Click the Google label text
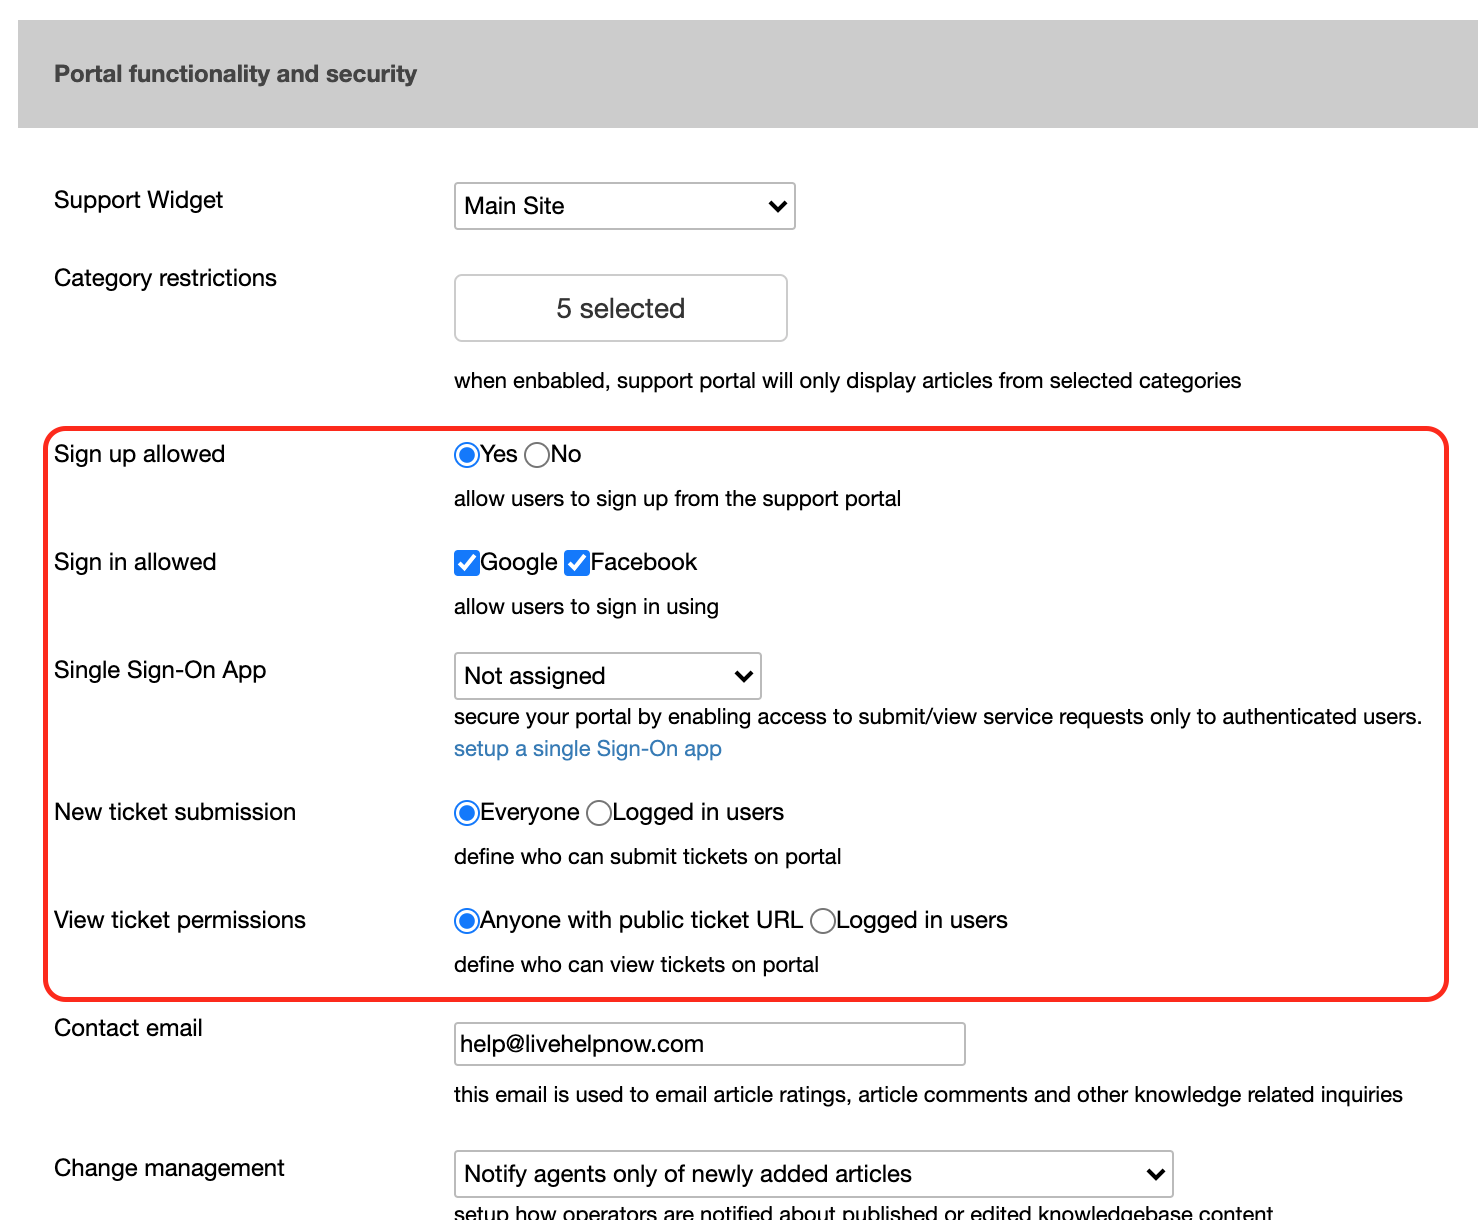The height and width of the screenshot is (1220, 1478). click(518, 562)
